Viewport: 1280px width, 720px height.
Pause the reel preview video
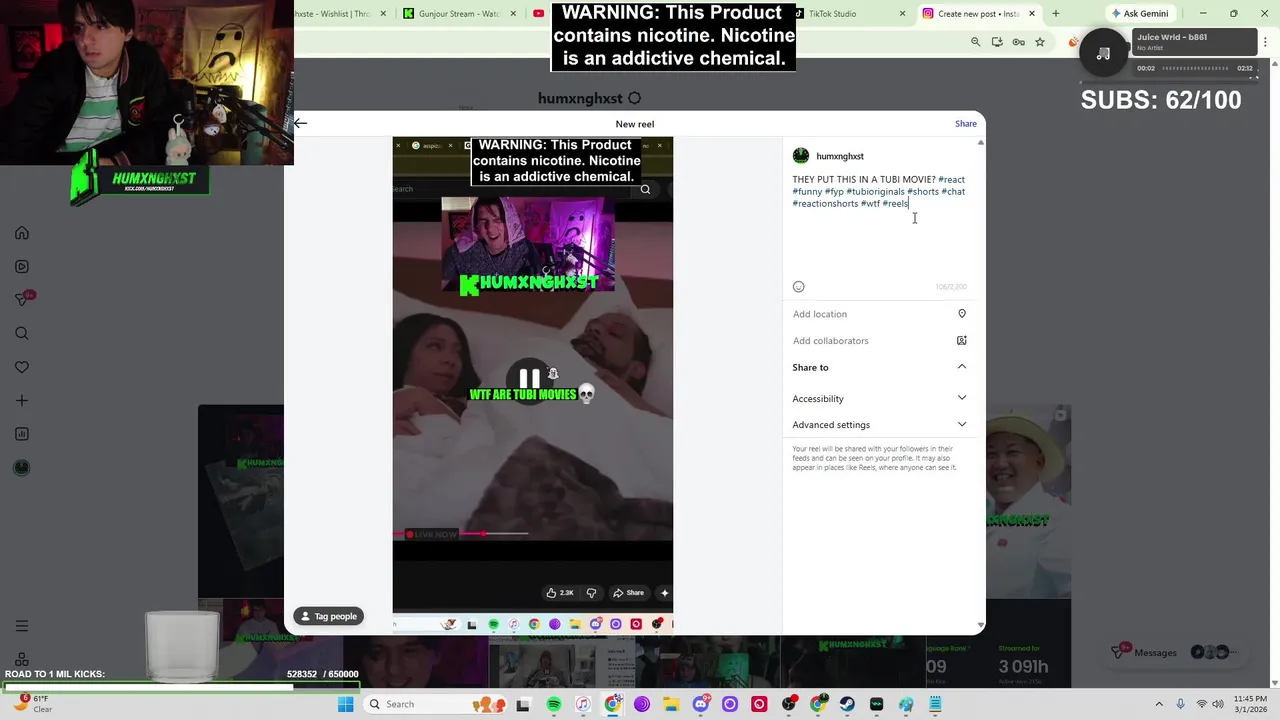pyautogui.click(x=529, y=378)
